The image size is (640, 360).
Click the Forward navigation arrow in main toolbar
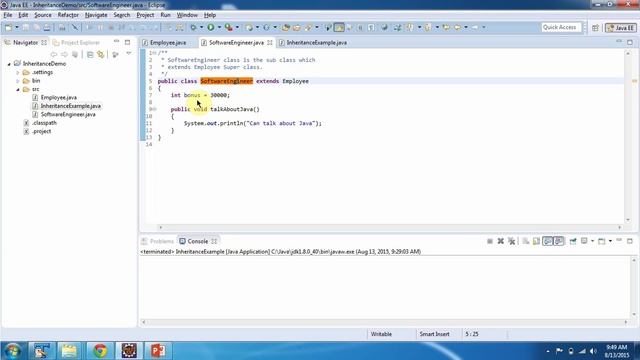pyautogui.click(x=475, y=27)
